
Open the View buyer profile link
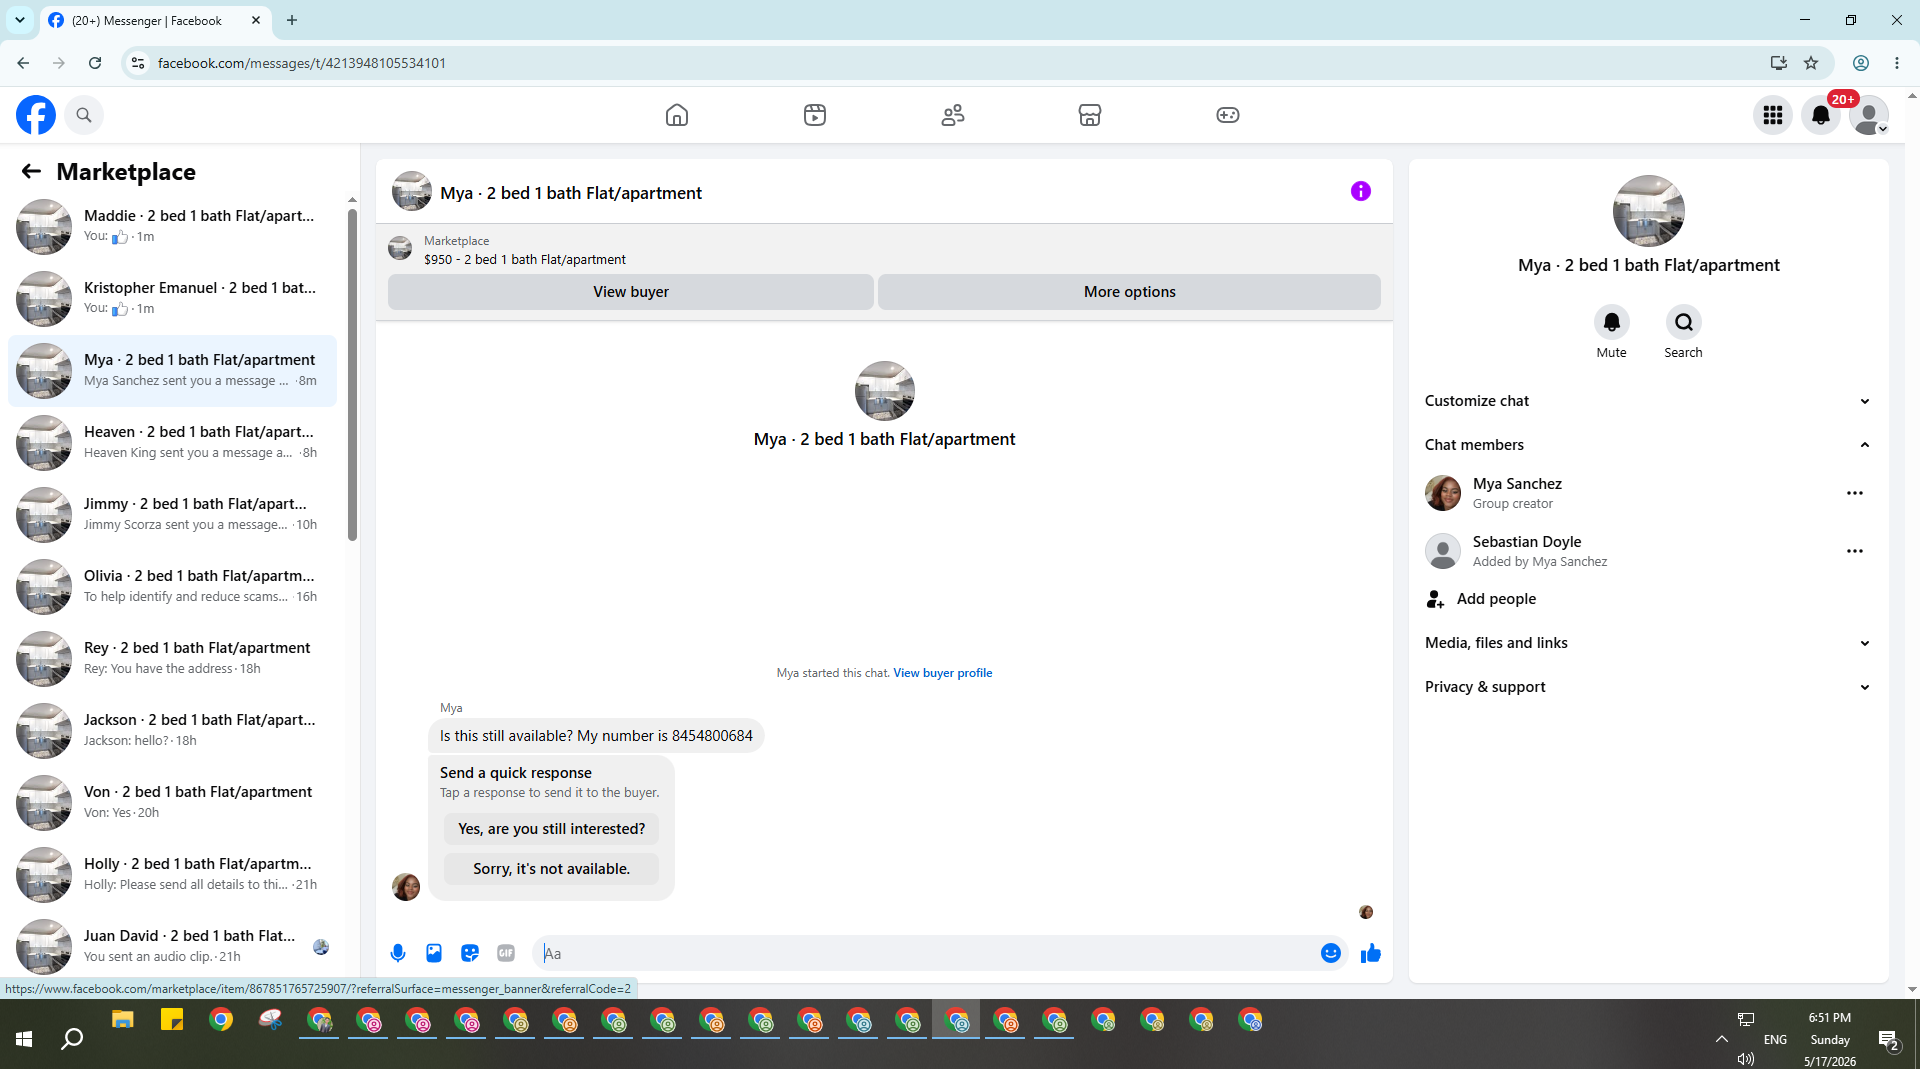[x=942, y=673]
